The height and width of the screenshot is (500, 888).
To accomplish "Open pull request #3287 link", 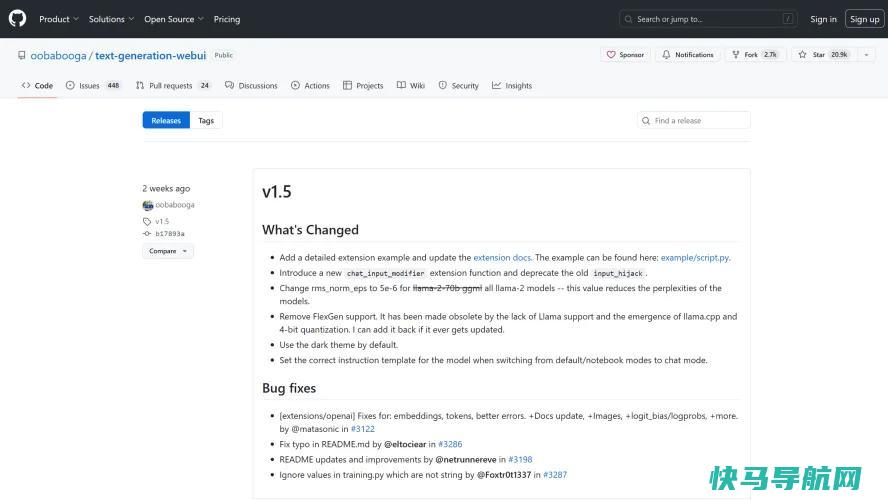I will click(554, 475).
